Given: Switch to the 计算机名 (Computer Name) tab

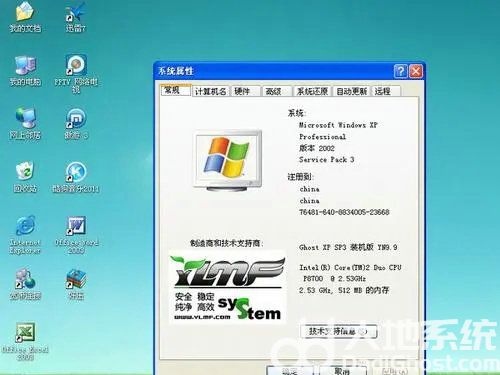Looking at the screenshot, I should coord(211,91).
